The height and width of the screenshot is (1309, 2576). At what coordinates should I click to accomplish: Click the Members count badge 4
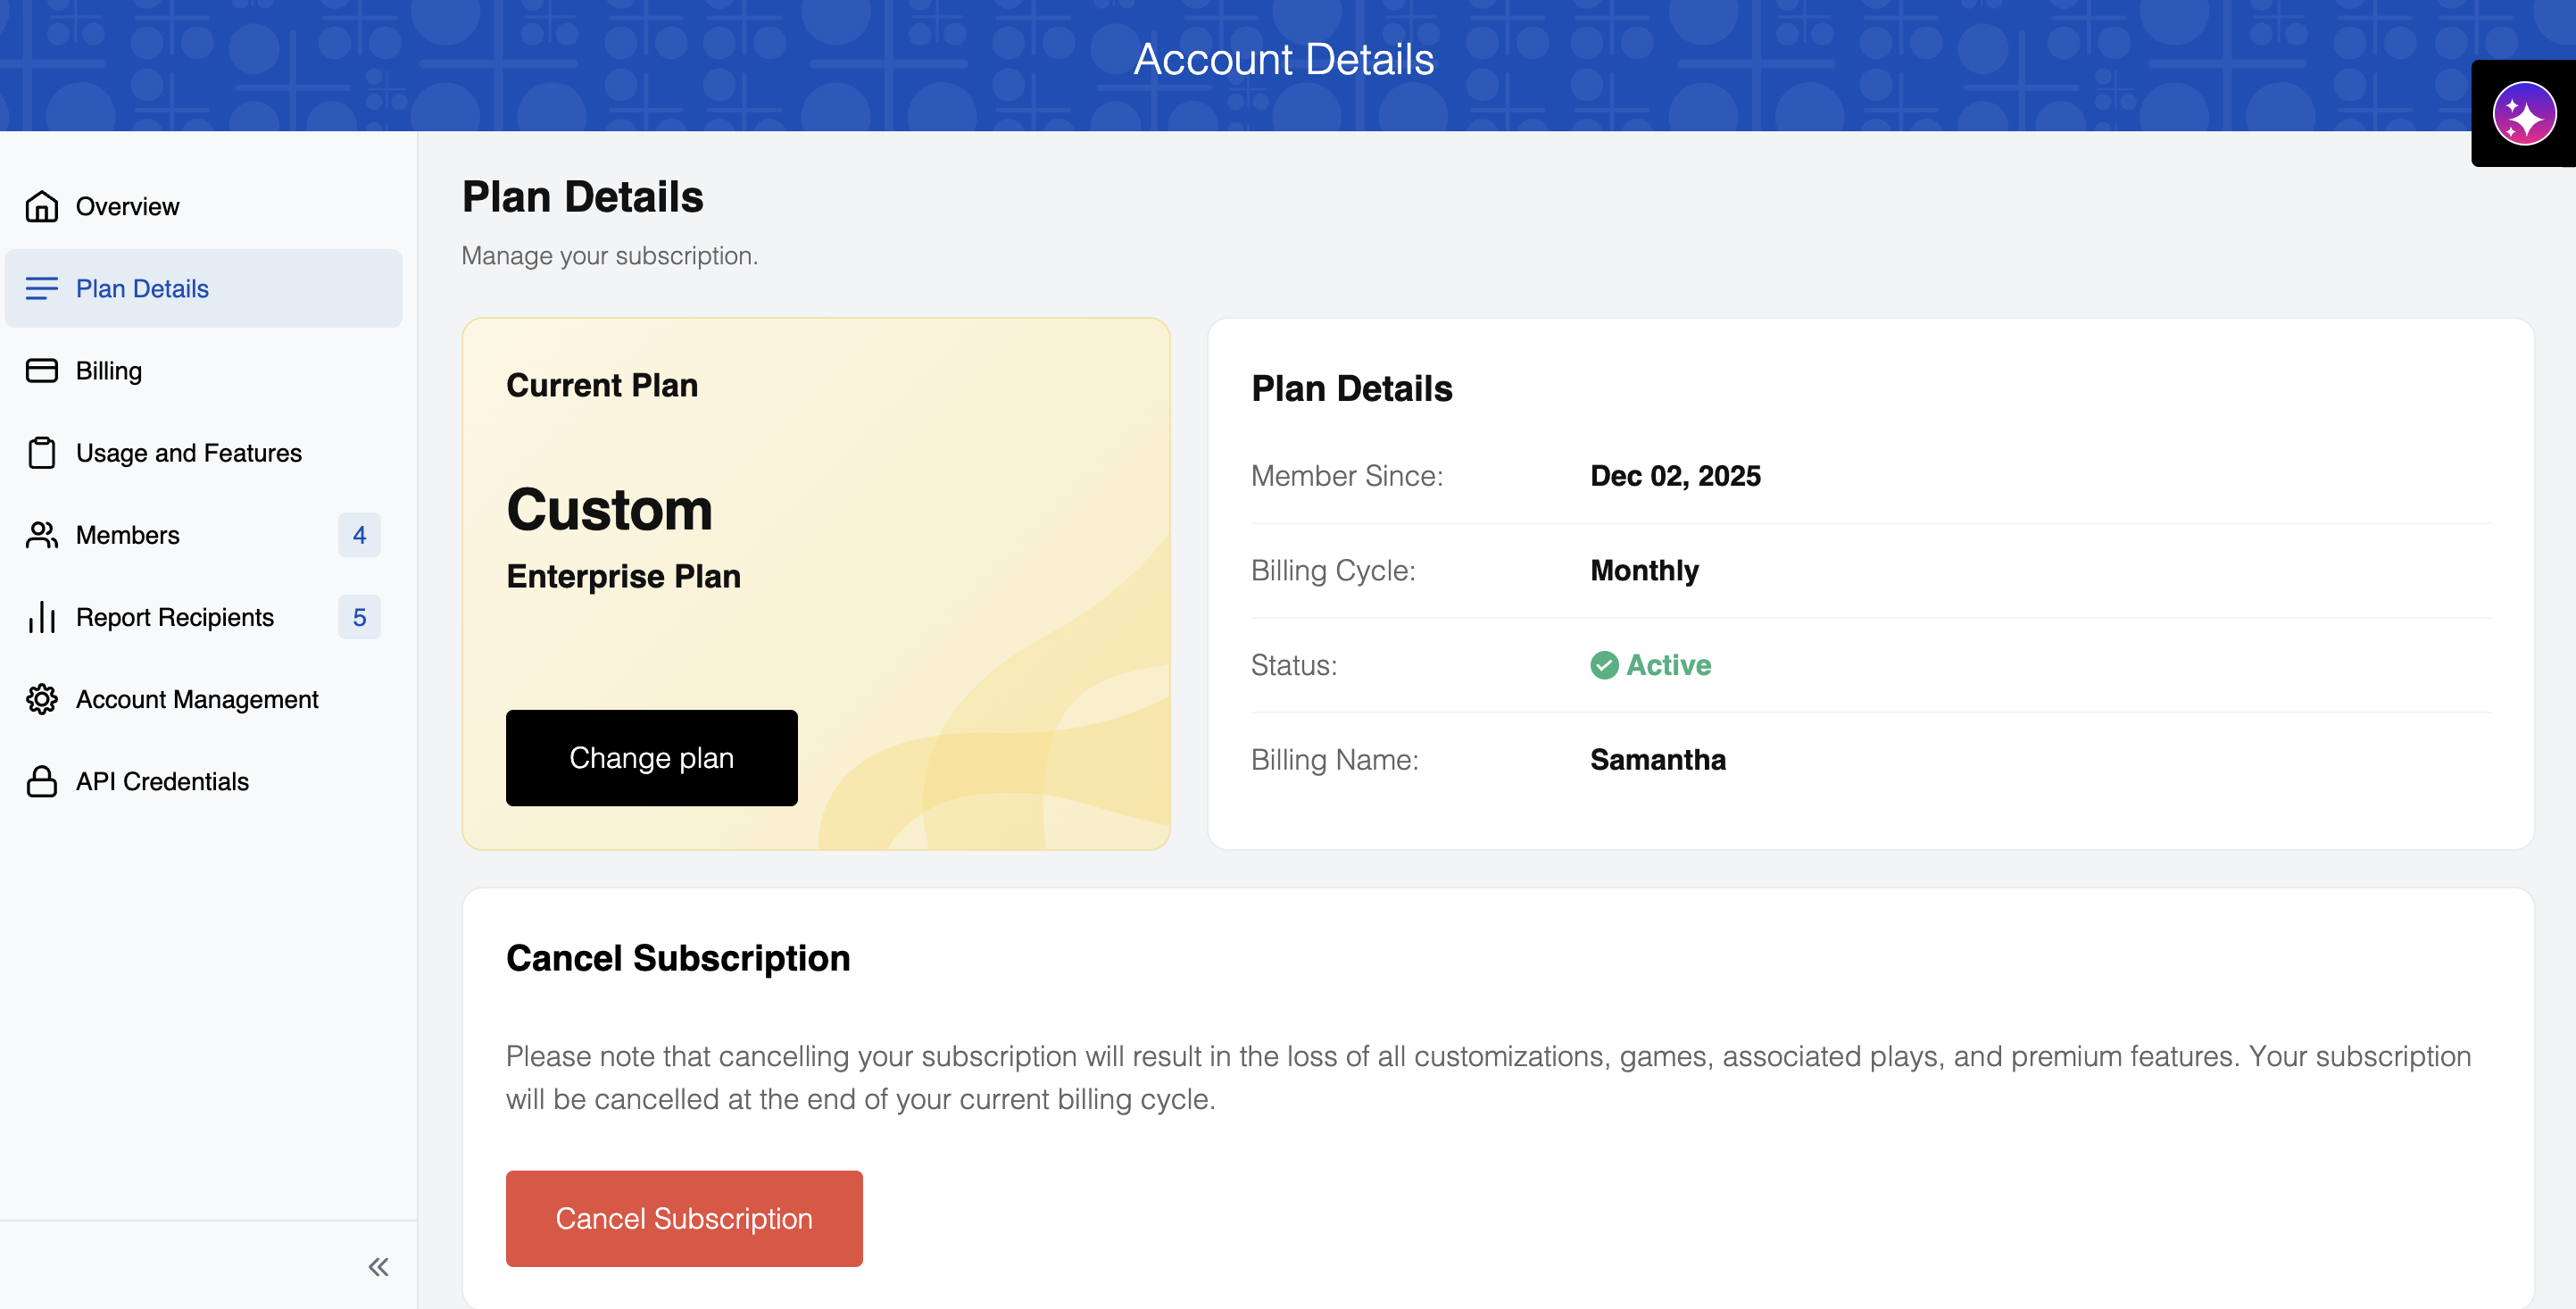[x=359, y=534]
